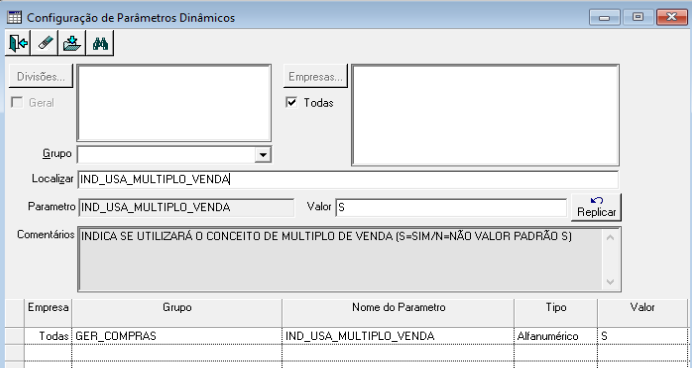Click the Divisões list box
Screen dimensions: 692x368
tap(174, 103)
